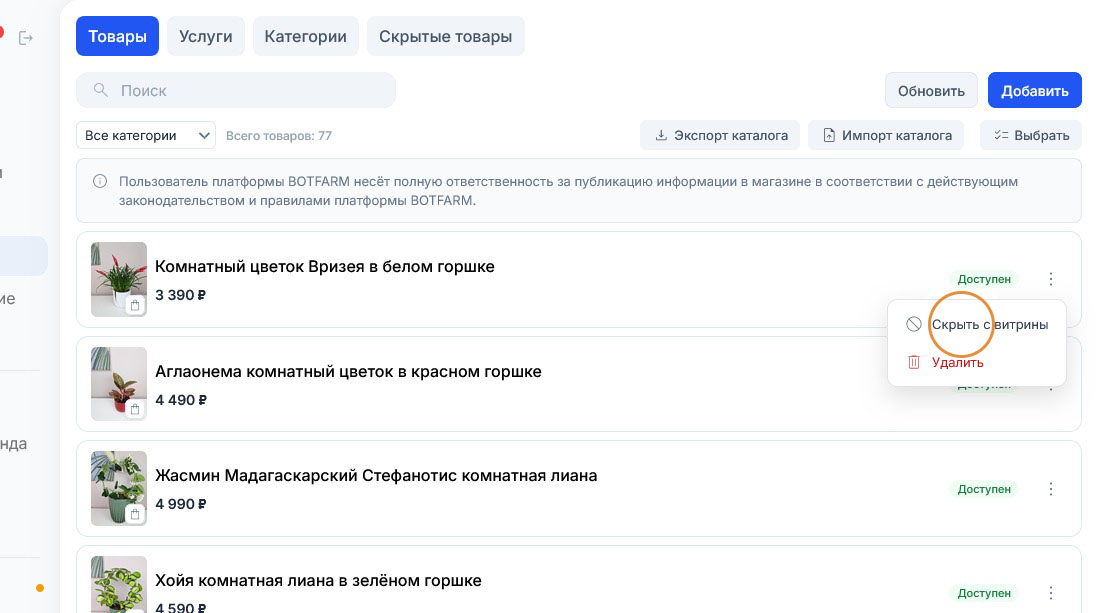Focus the Поиск search field

click(x=236, y=90)
